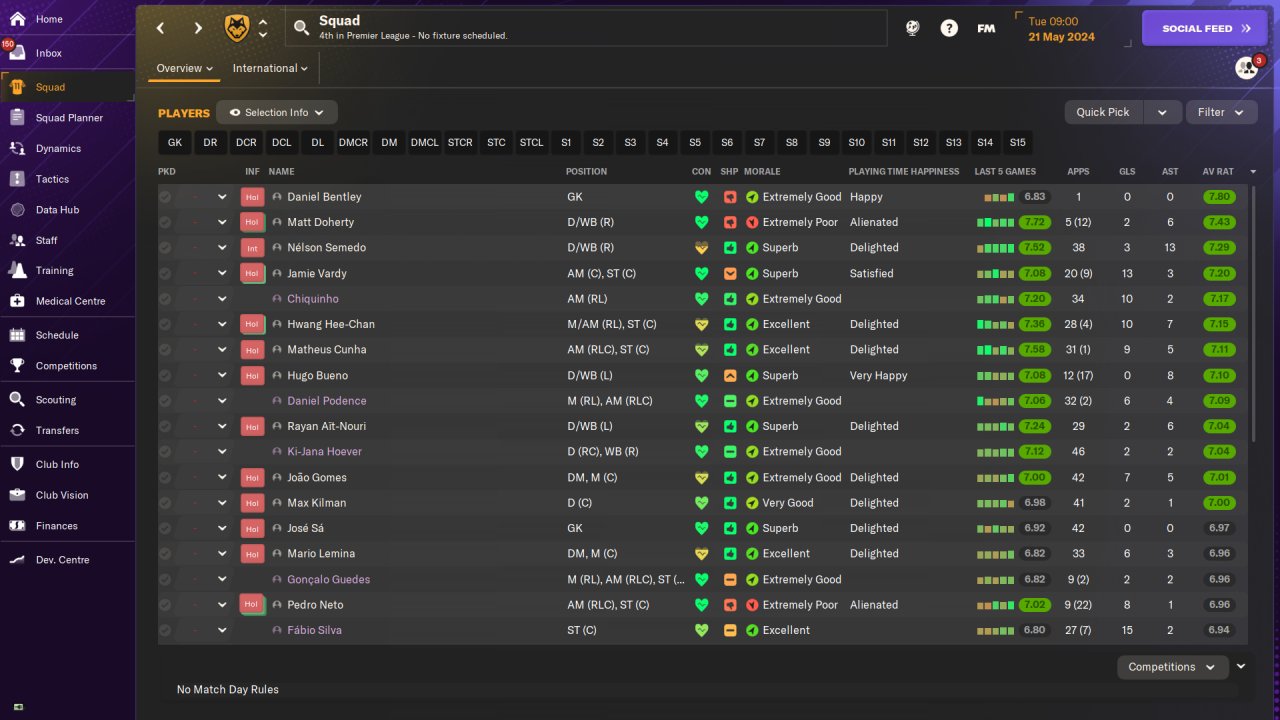Open Competitions in the sidebar
Viewport: 1280px width, 720px height.
pos(67,366)
